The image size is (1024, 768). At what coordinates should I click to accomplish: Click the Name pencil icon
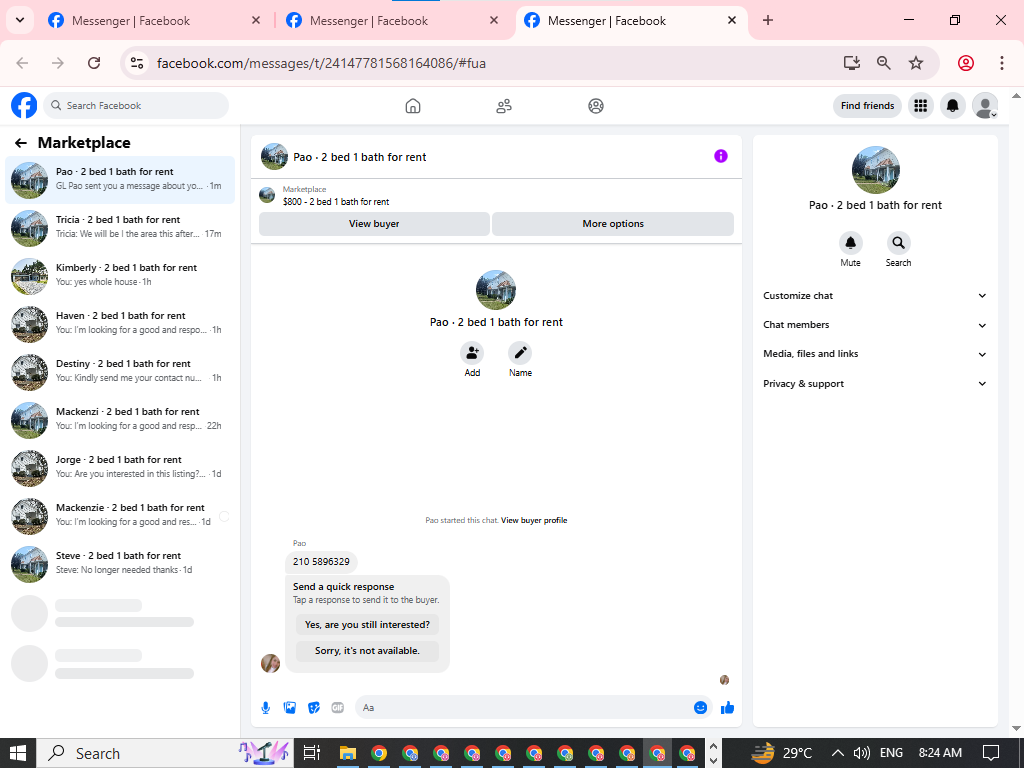click(x=520, y=353)
